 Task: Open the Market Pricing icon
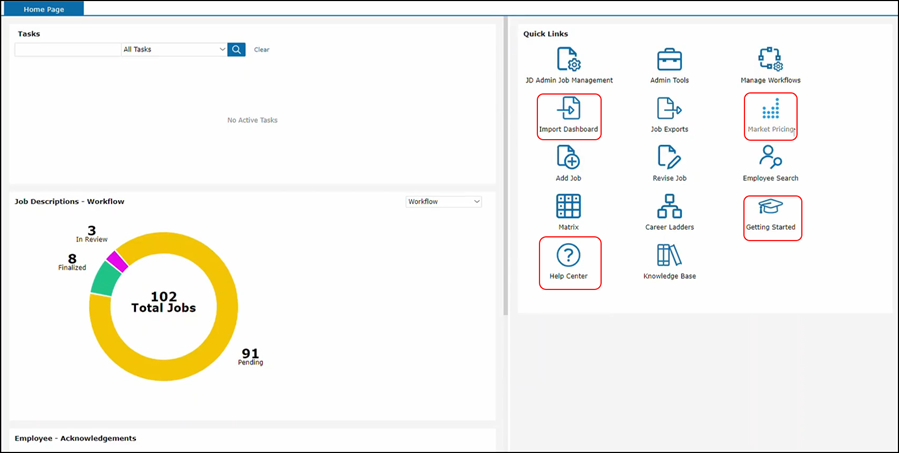point(770,110)
